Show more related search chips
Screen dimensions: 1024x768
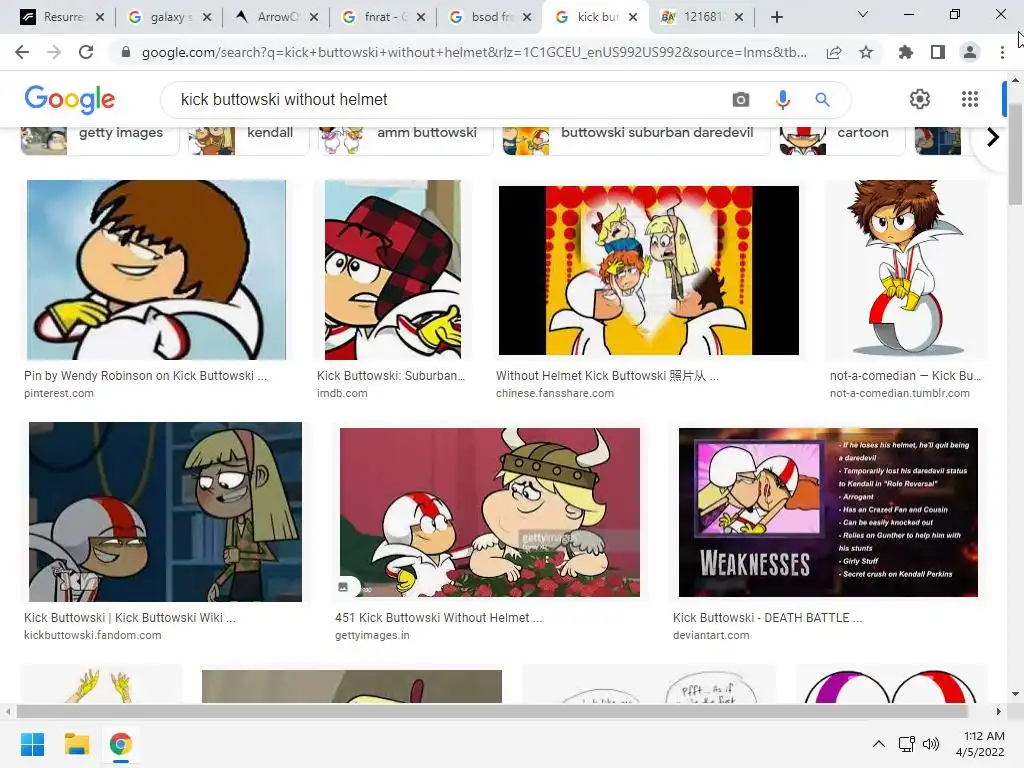993,137
